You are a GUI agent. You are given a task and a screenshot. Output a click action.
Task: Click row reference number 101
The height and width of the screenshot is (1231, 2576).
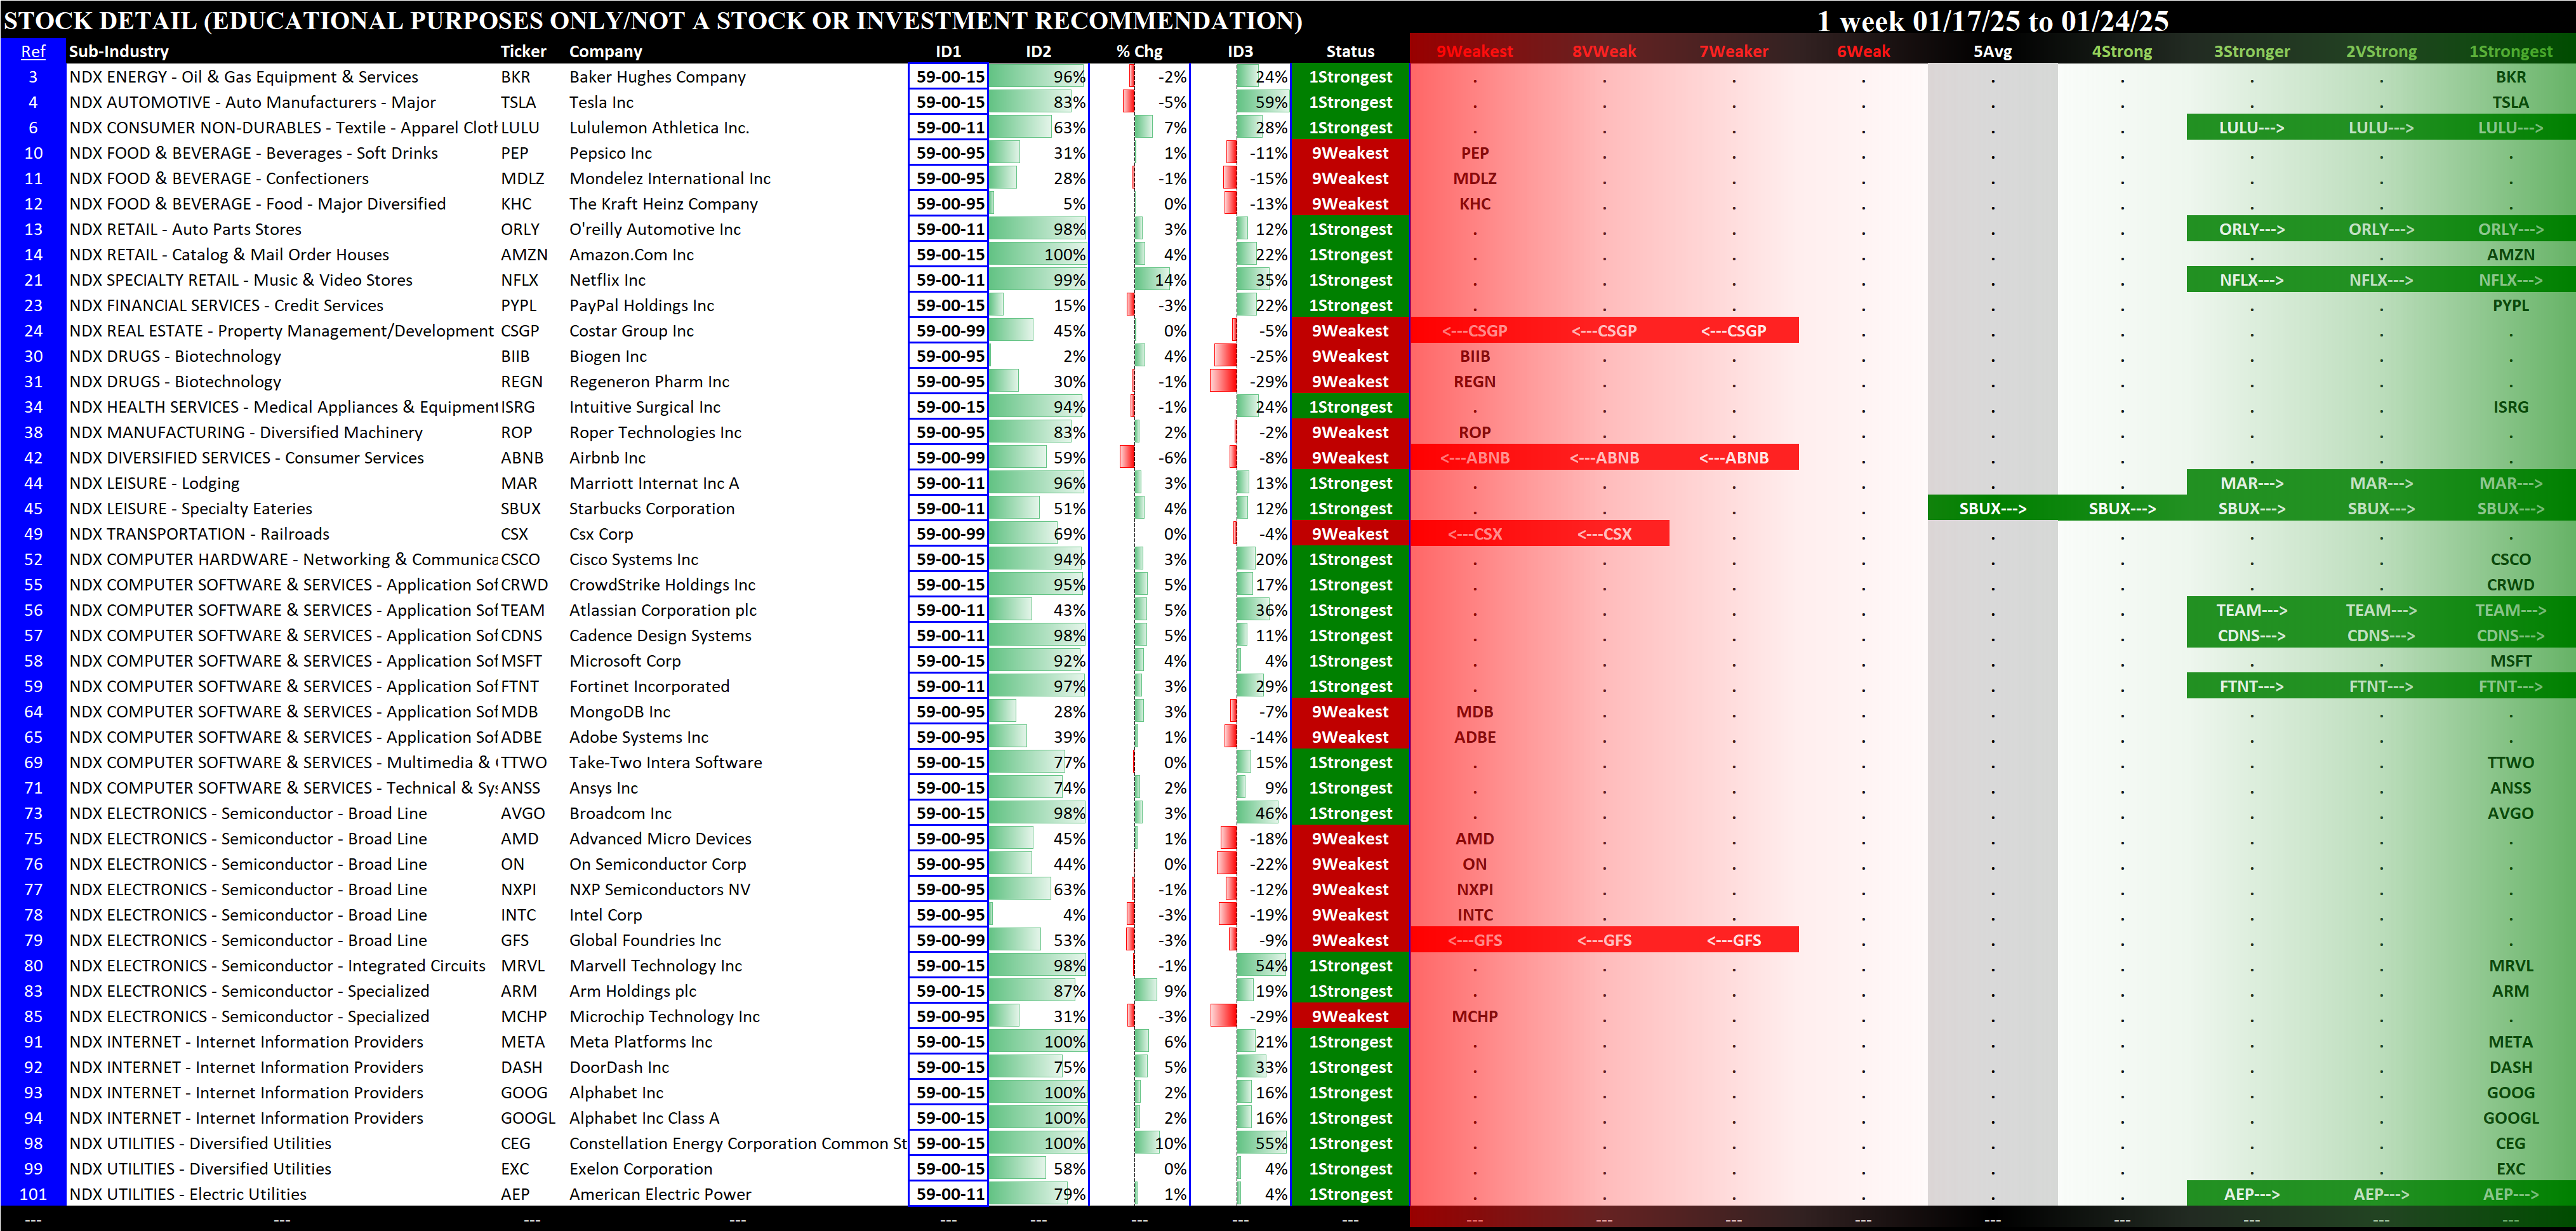[x=33, y=1194]
